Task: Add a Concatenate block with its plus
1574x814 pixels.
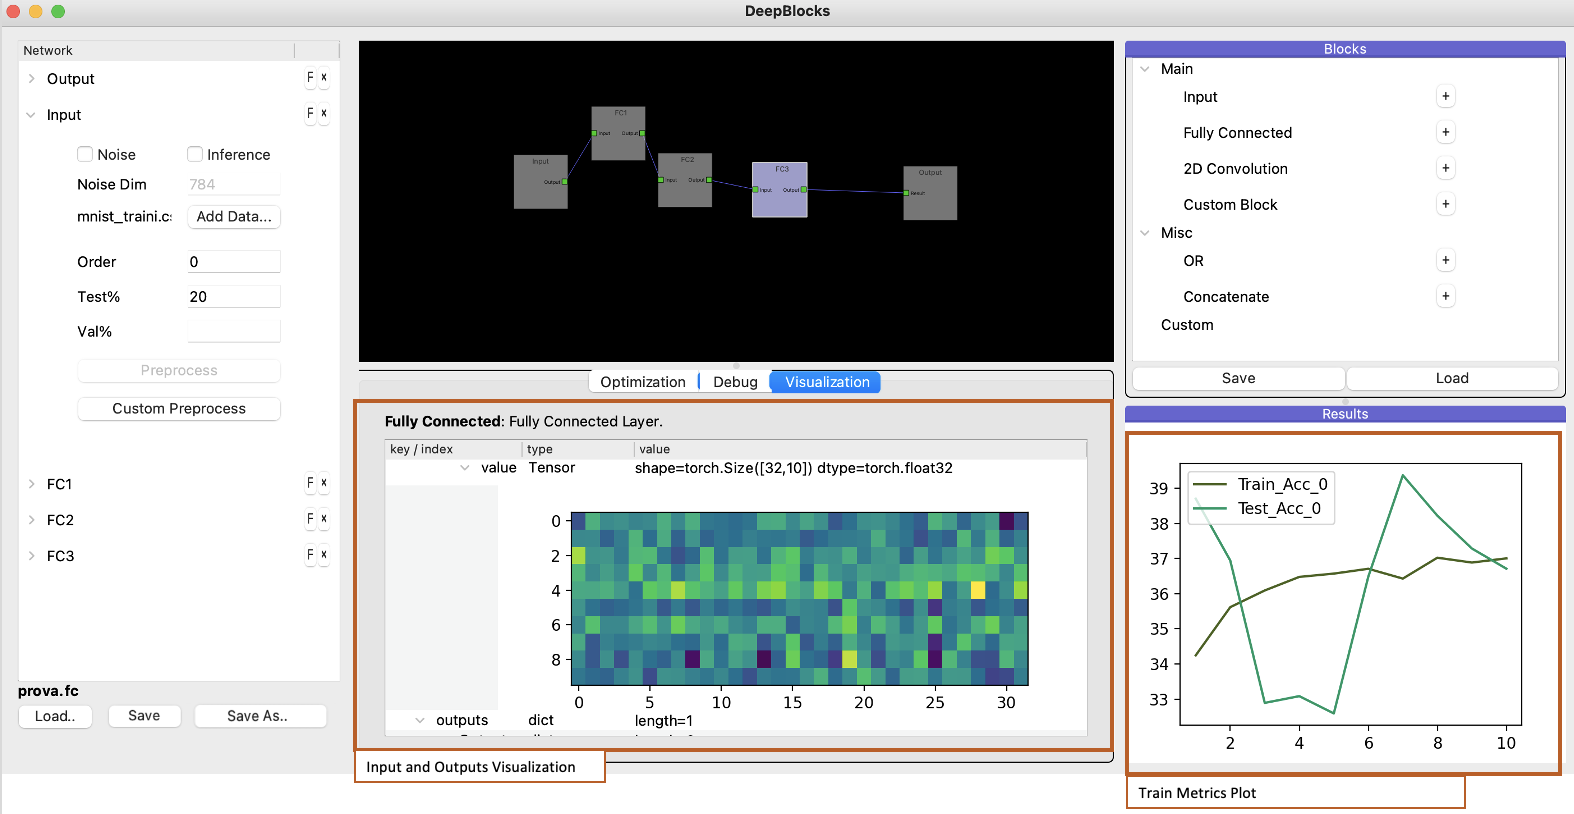Action: (x=1445, y=296)
